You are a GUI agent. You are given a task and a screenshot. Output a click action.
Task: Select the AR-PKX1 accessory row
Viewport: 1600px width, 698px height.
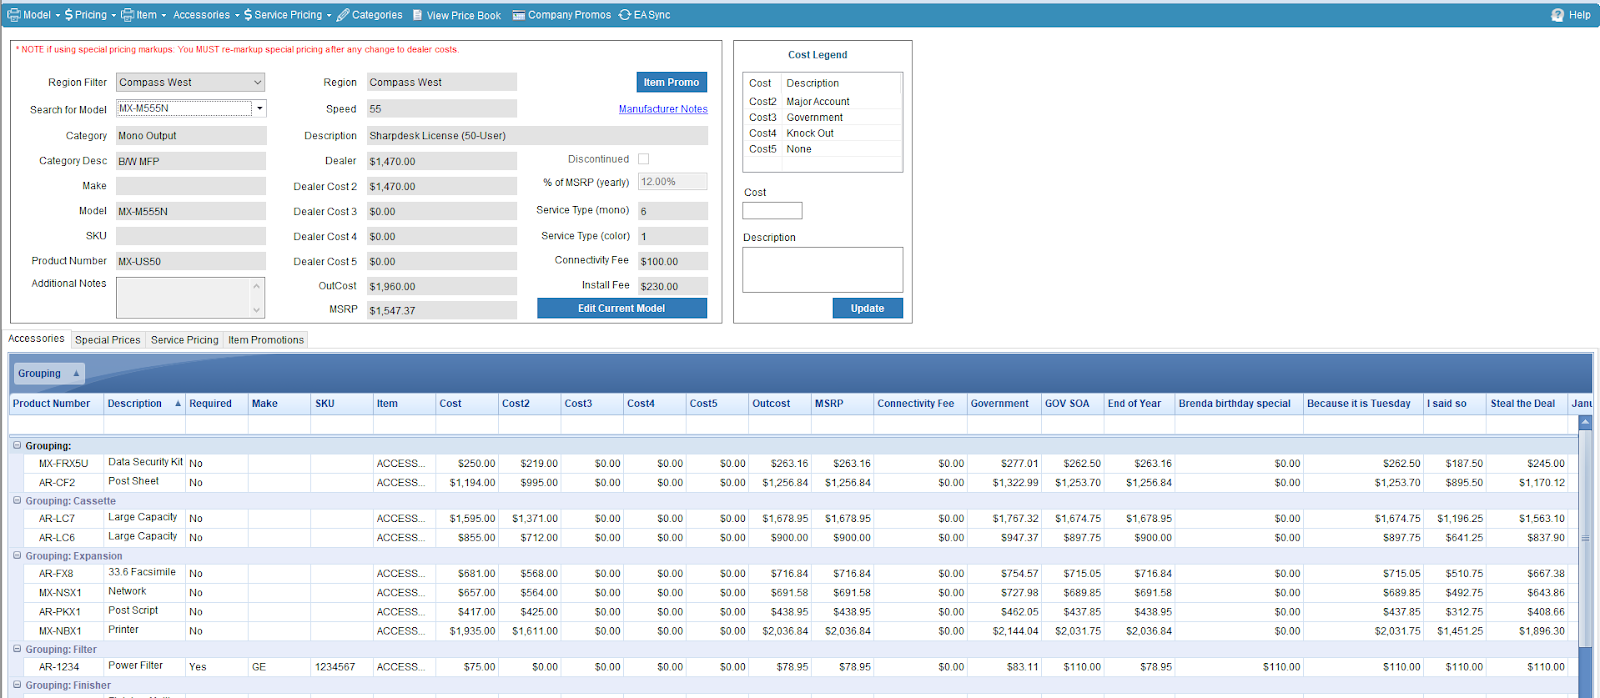tap(800, 611)
